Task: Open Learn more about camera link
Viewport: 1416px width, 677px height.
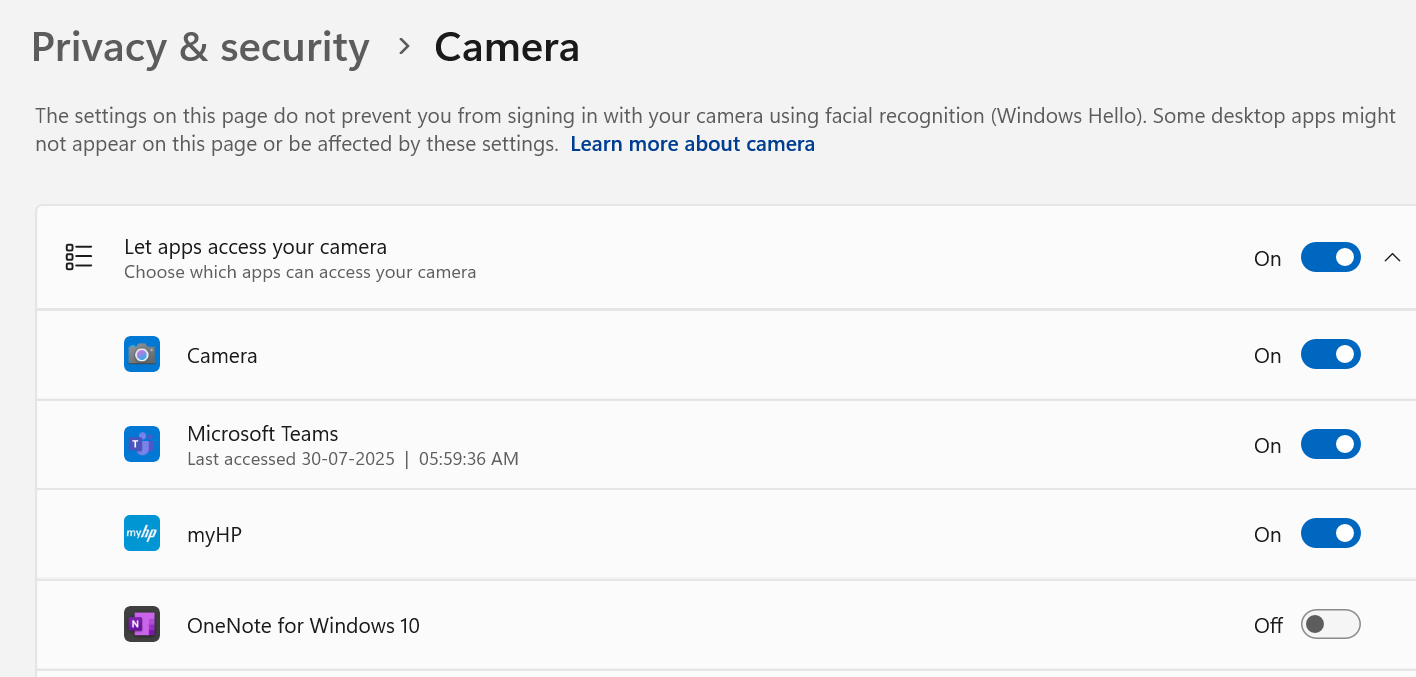Action: (x=692, y=144)
